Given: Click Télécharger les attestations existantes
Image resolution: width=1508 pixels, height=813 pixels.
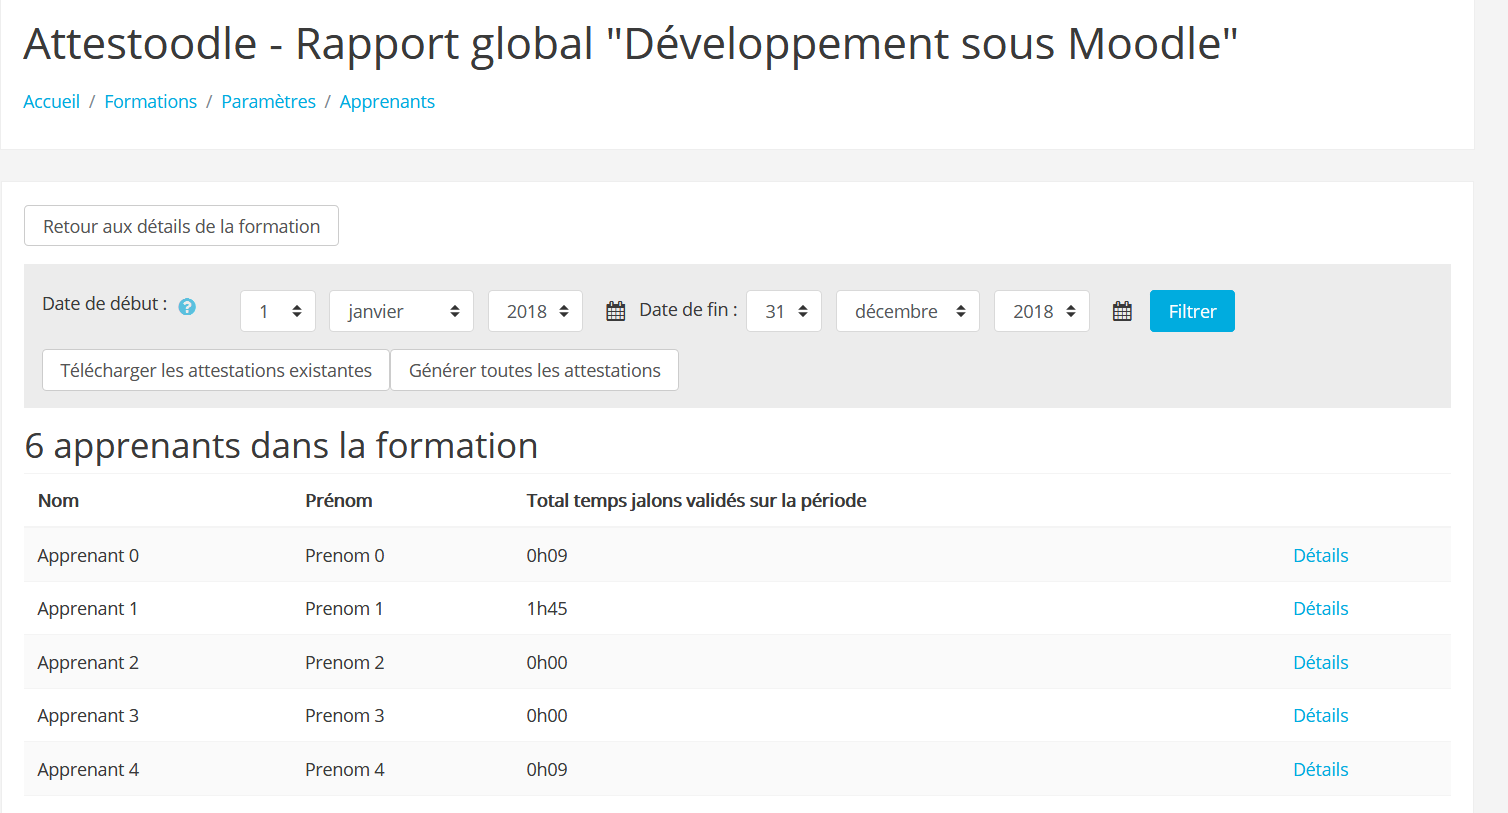Looking at the screenshot, I should [x=216, y=370].
